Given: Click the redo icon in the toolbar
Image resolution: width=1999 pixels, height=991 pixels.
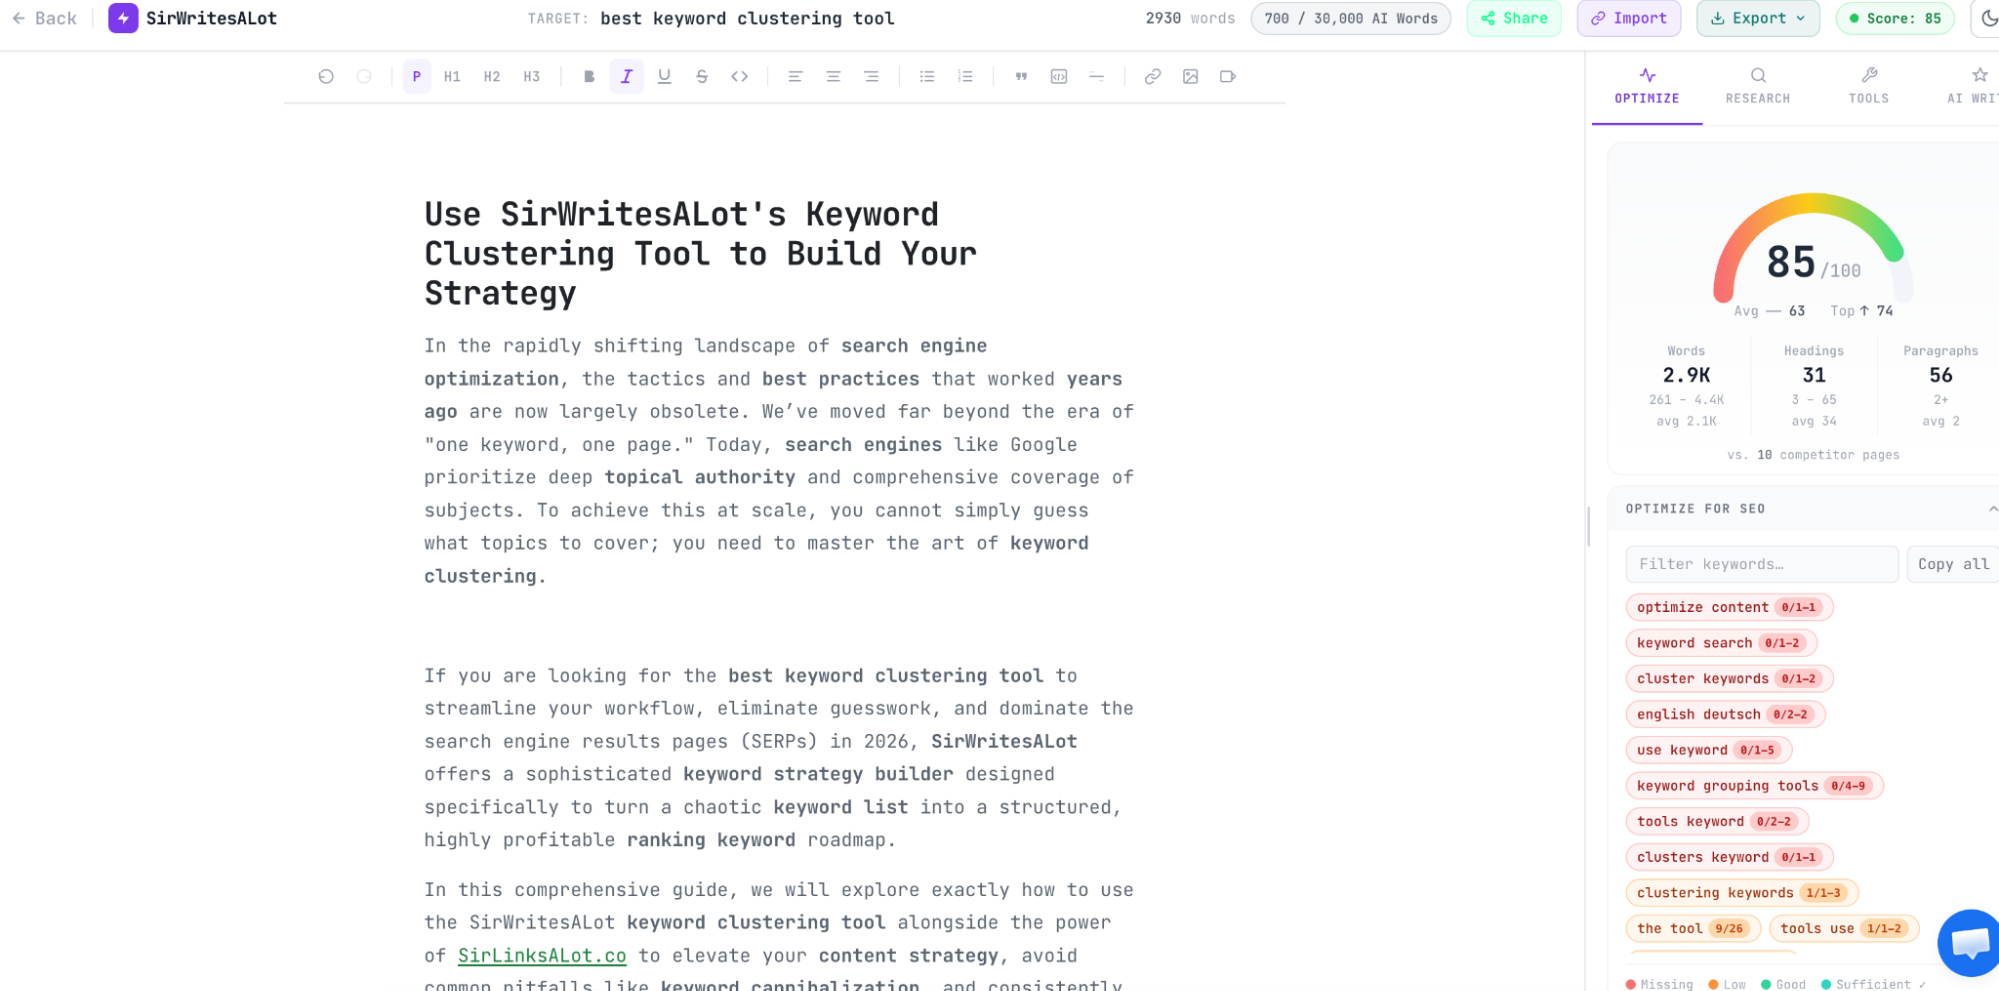Looking at the screenshot, I should pyautogui.click(x=364, y=76).
